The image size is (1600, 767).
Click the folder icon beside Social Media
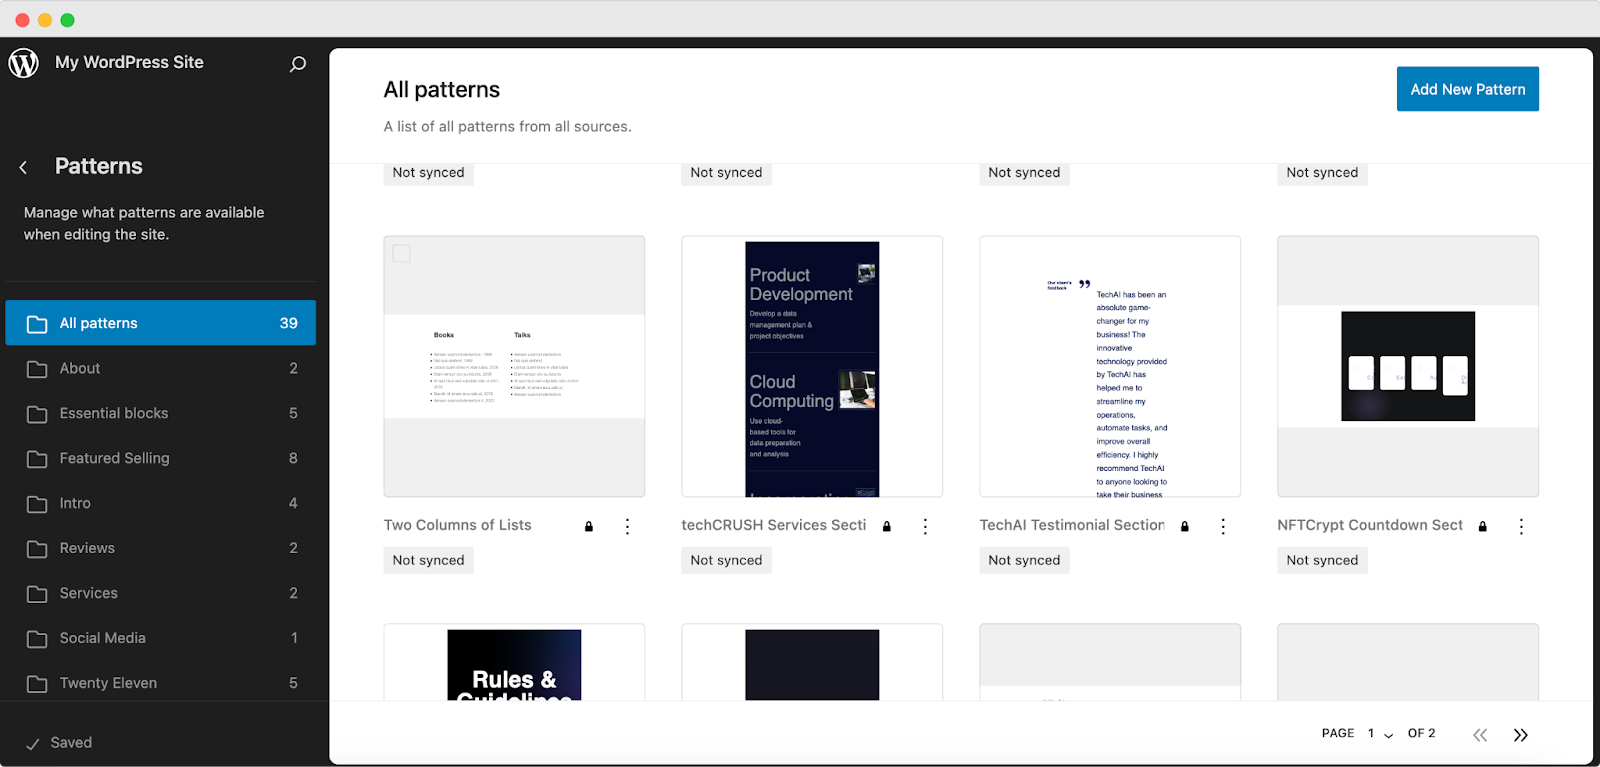pyautogui.click(x=37, y=639)
